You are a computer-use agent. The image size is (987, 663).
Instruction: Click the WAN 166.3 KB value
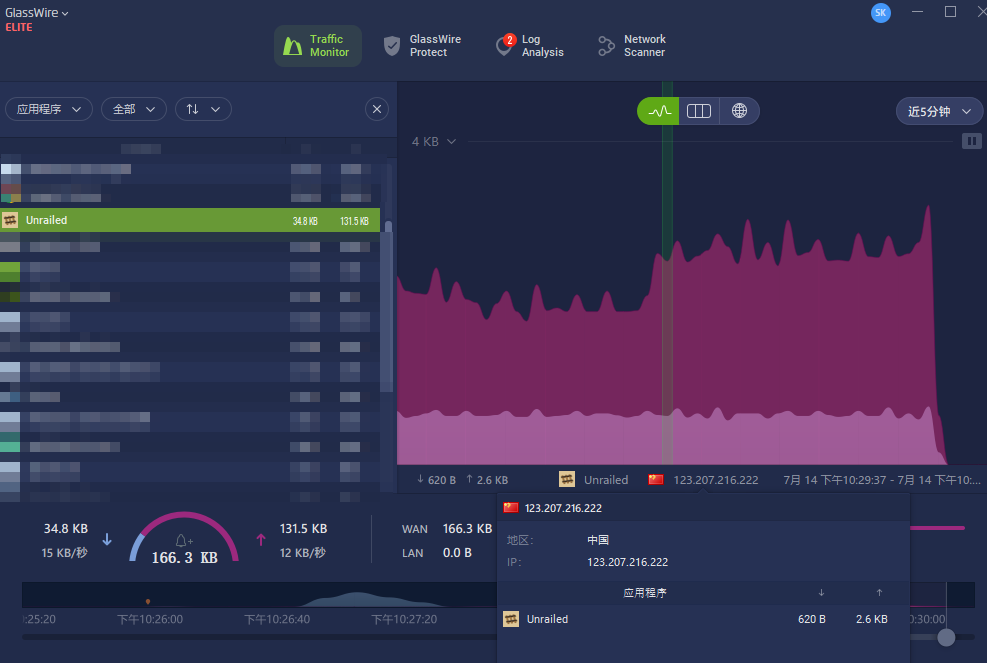pos(467,529)
